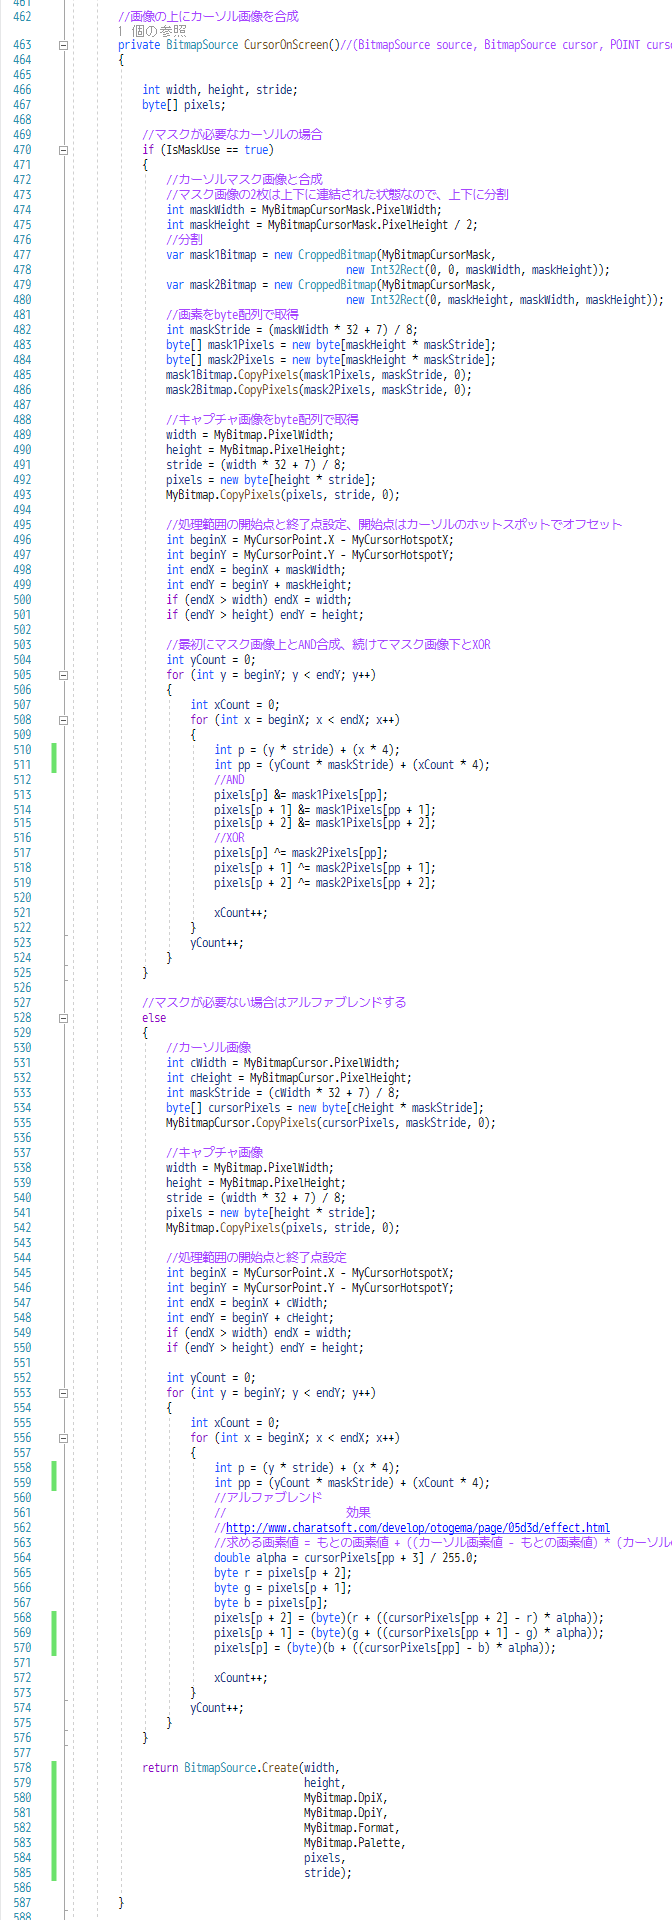Collapse the if (IsMaskUse == true) block
The height and width of the screenshot is (1920, 672).
pyautogui.click(x=63, y=150)
